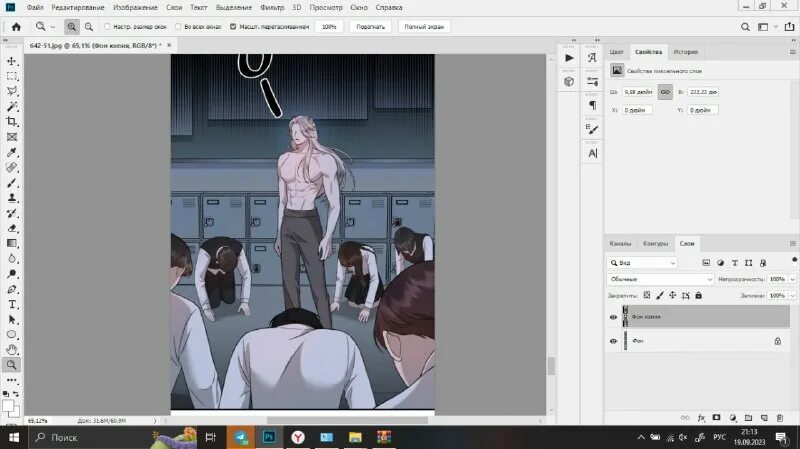Open the 'Файл' menu

pos(35,7)
